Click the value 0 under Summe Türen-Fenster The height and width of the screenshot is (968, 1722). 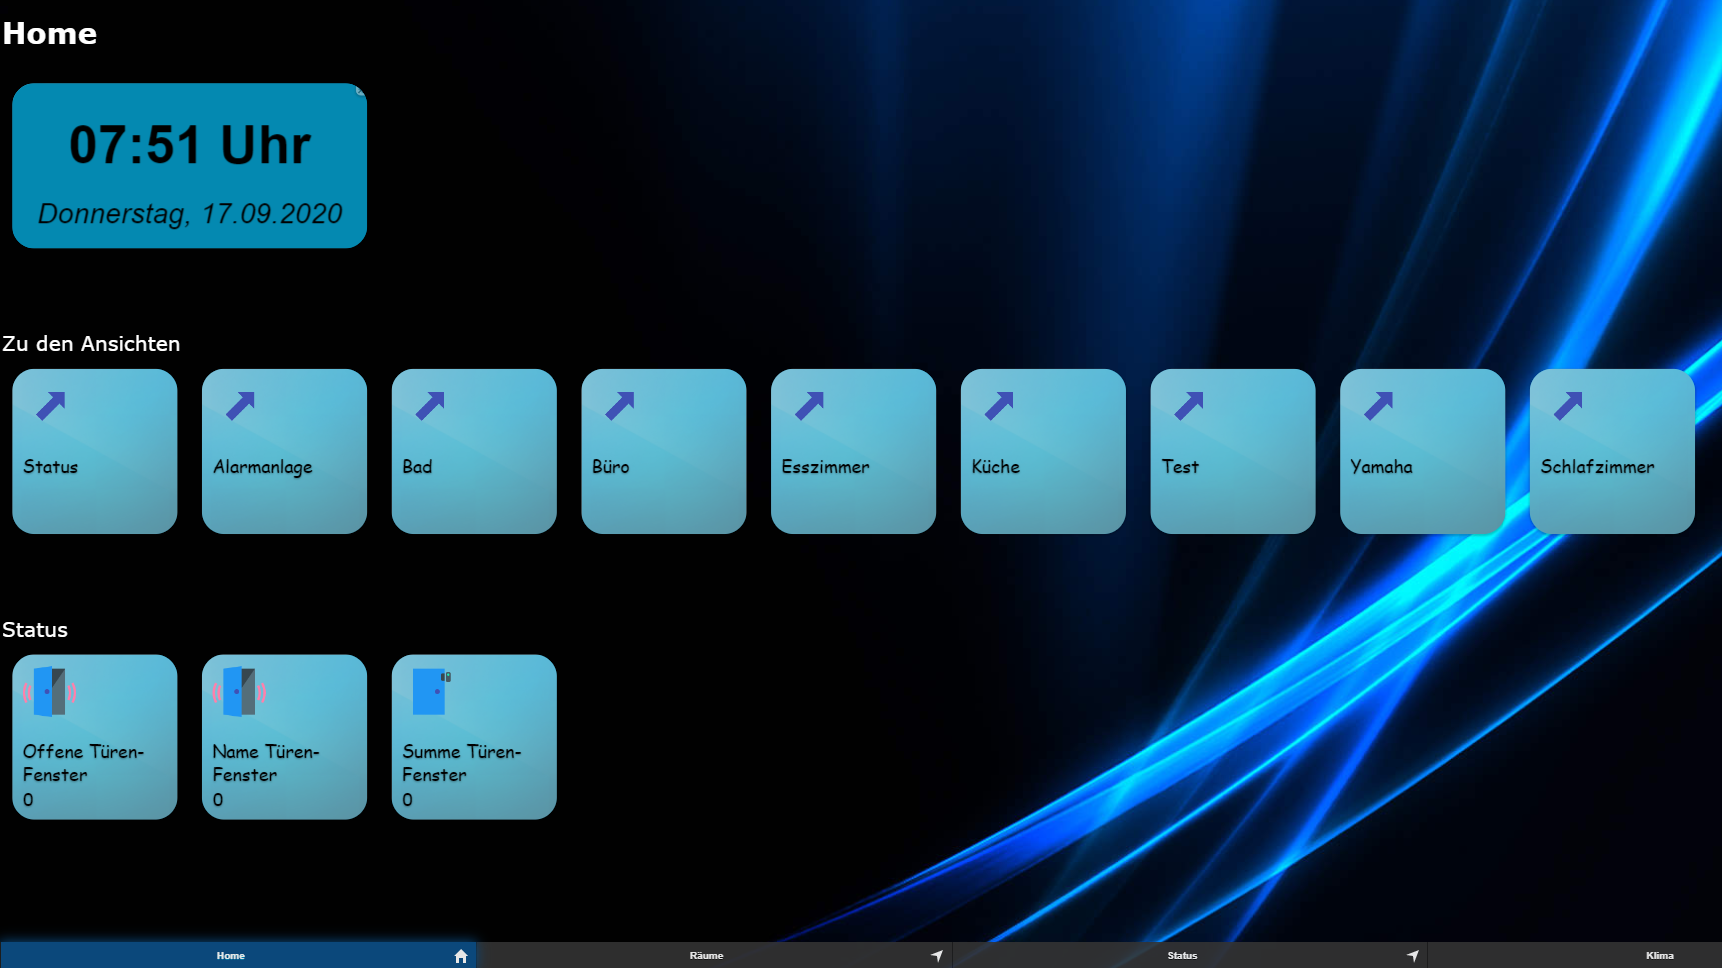pos(408,800)
